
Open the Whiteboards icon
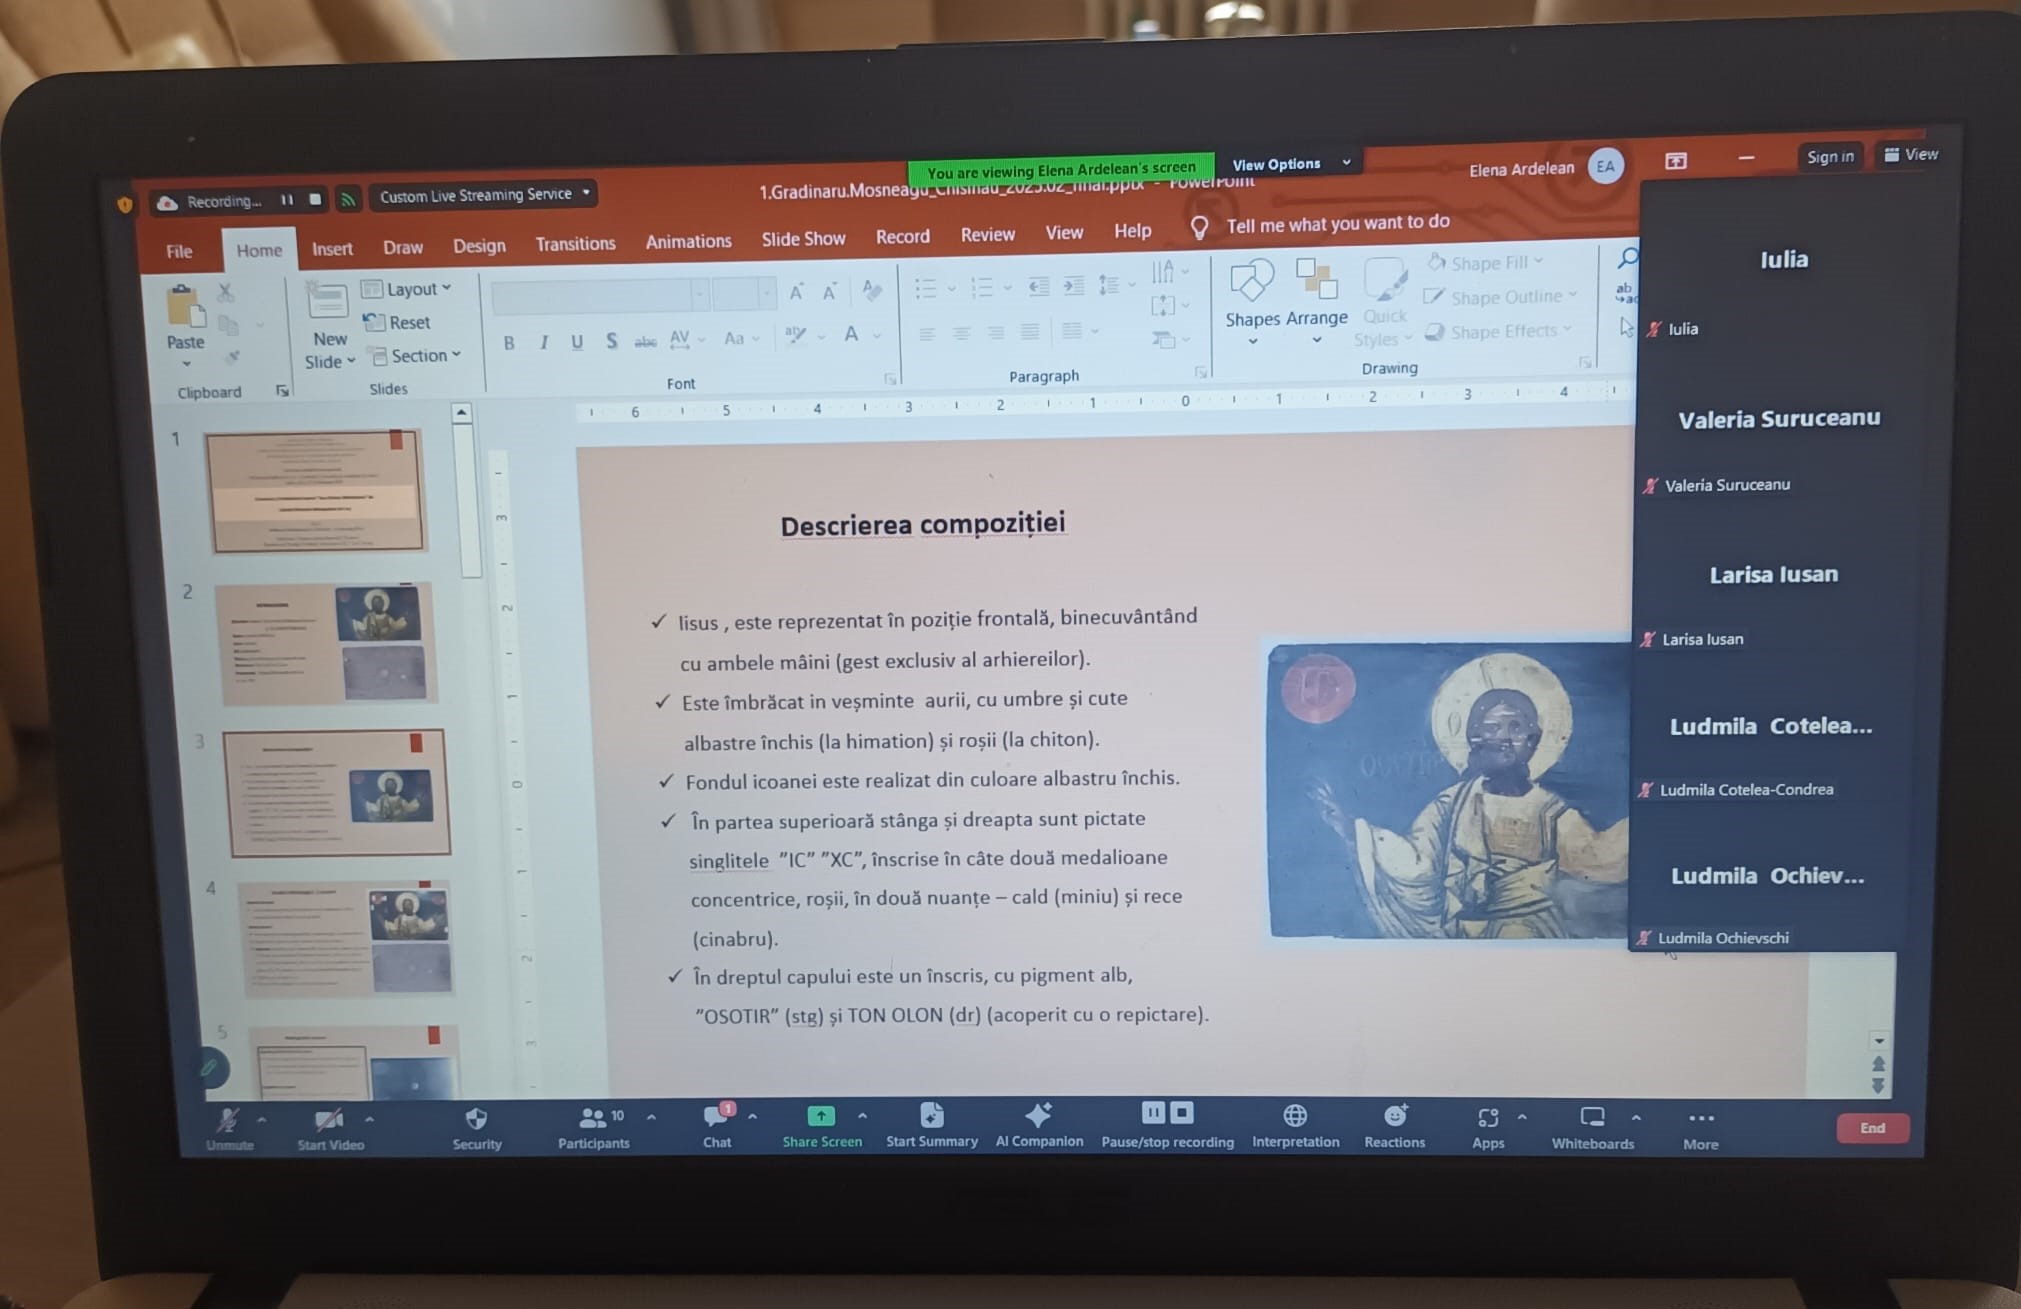point(1592,1117)
